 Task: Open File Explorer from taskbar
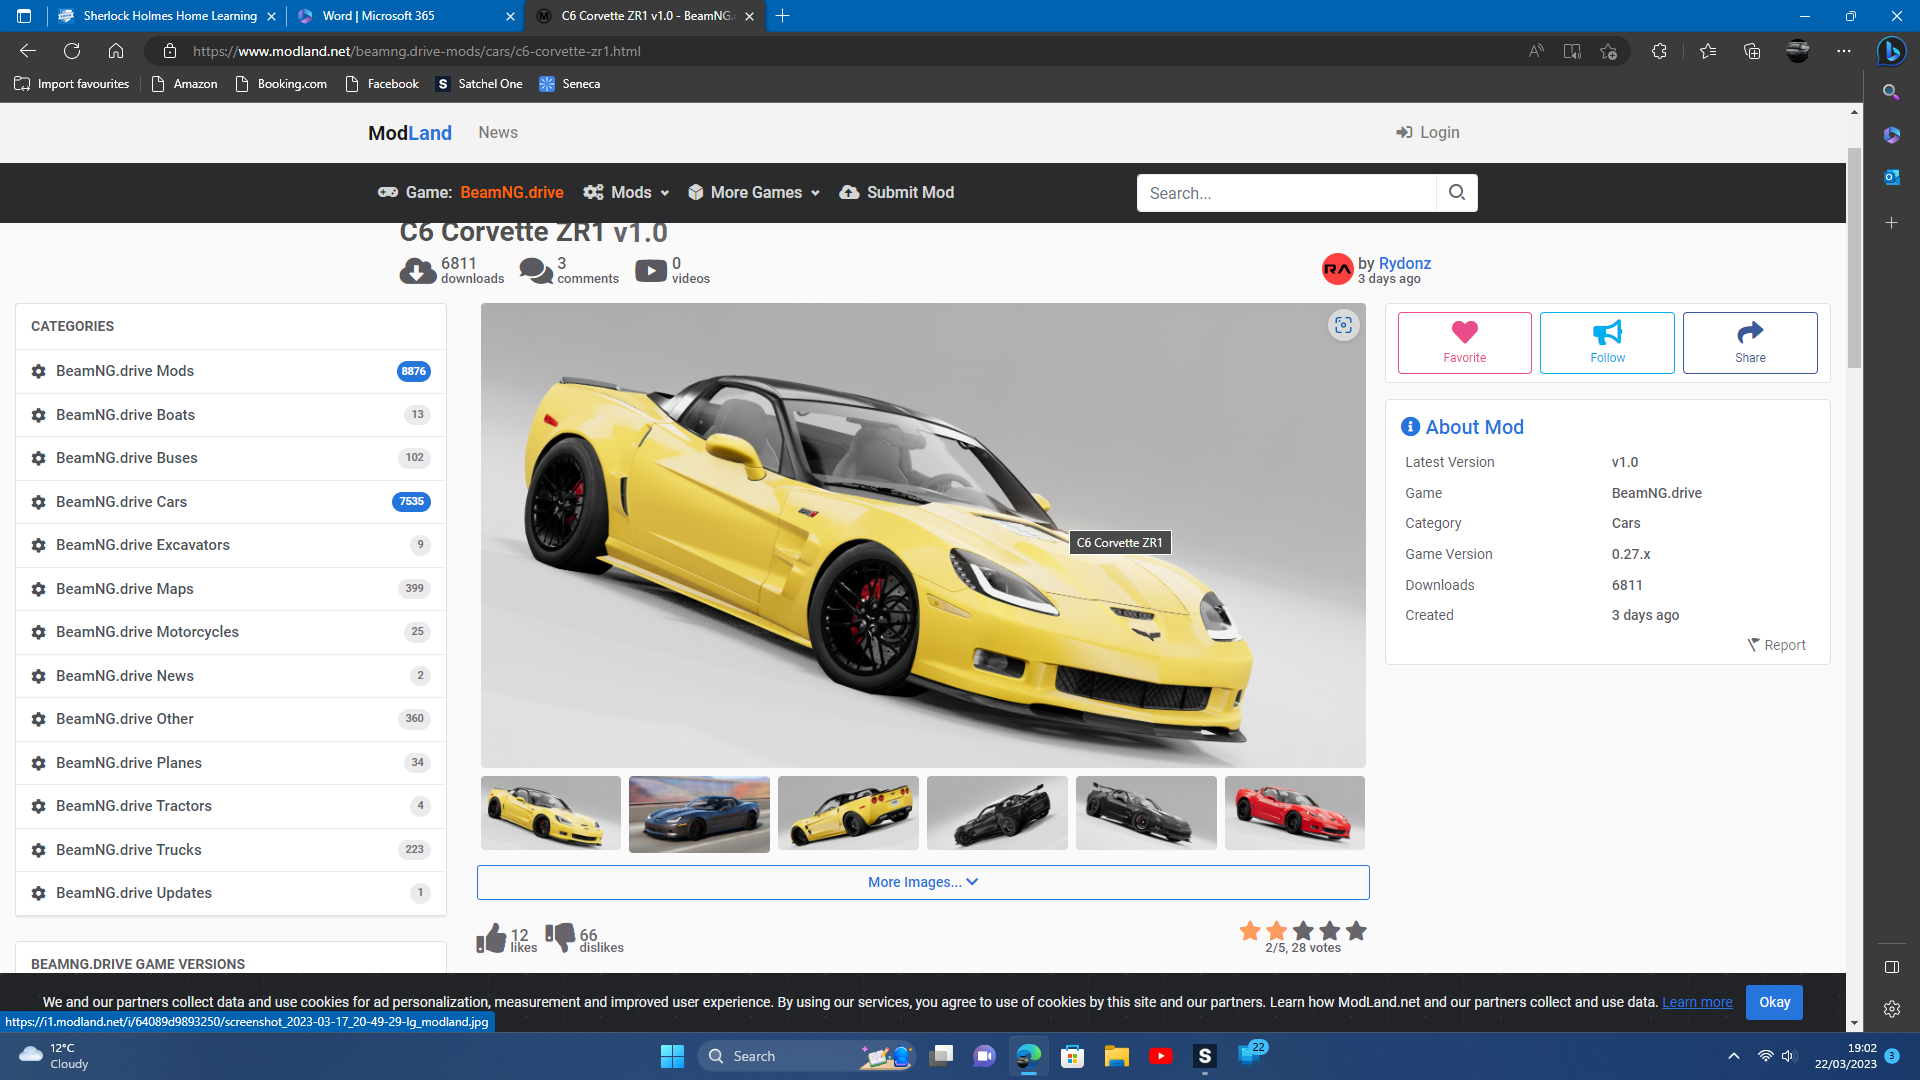(x=1116, y=1056)
